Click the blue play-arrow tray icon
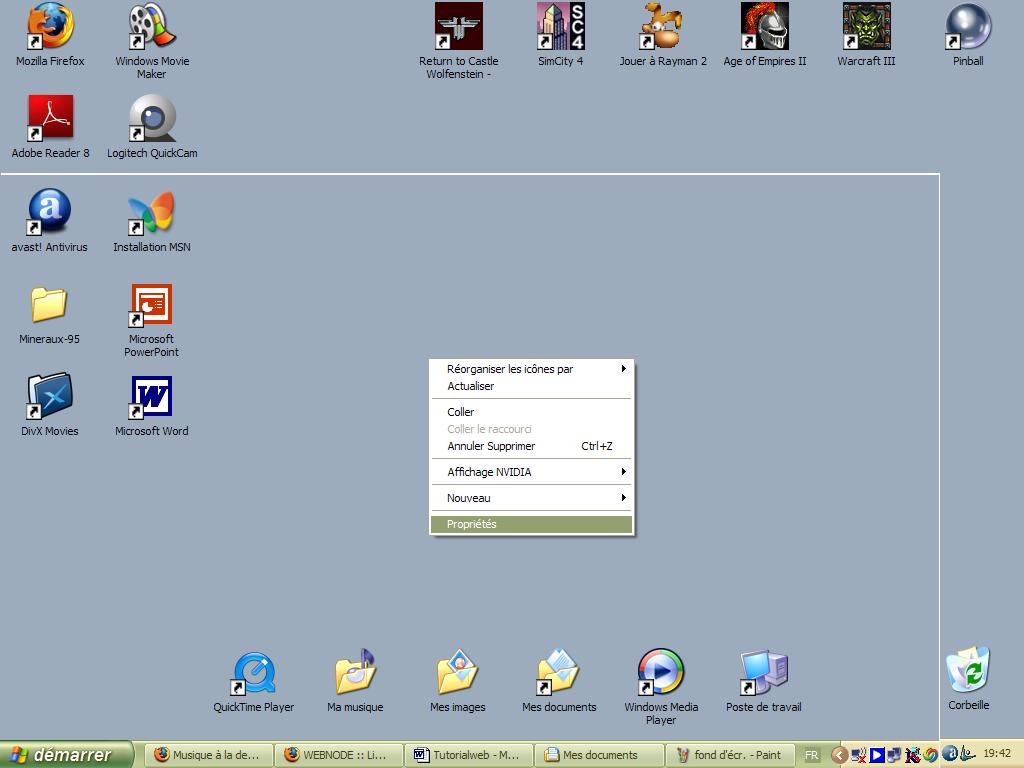 click(x=877, y=756)
